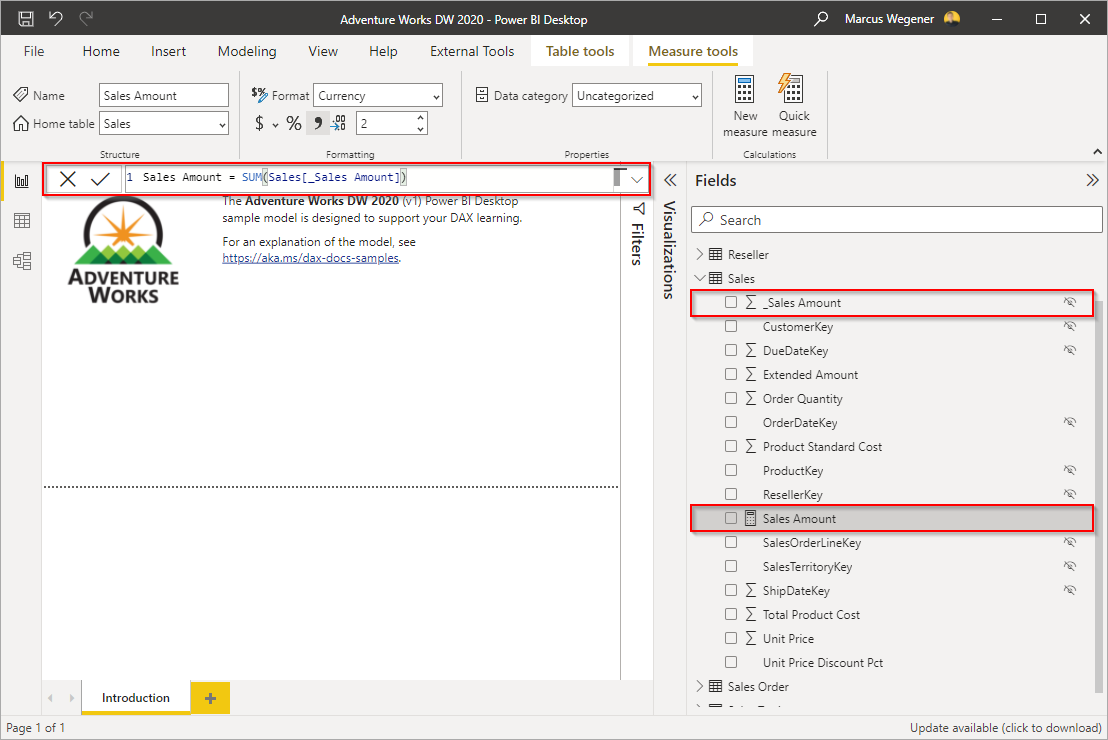Toggle the thousands separator comma icon
Image resolution: width=1108 pixels, height=740 pixels.
[x=318, y=124]
